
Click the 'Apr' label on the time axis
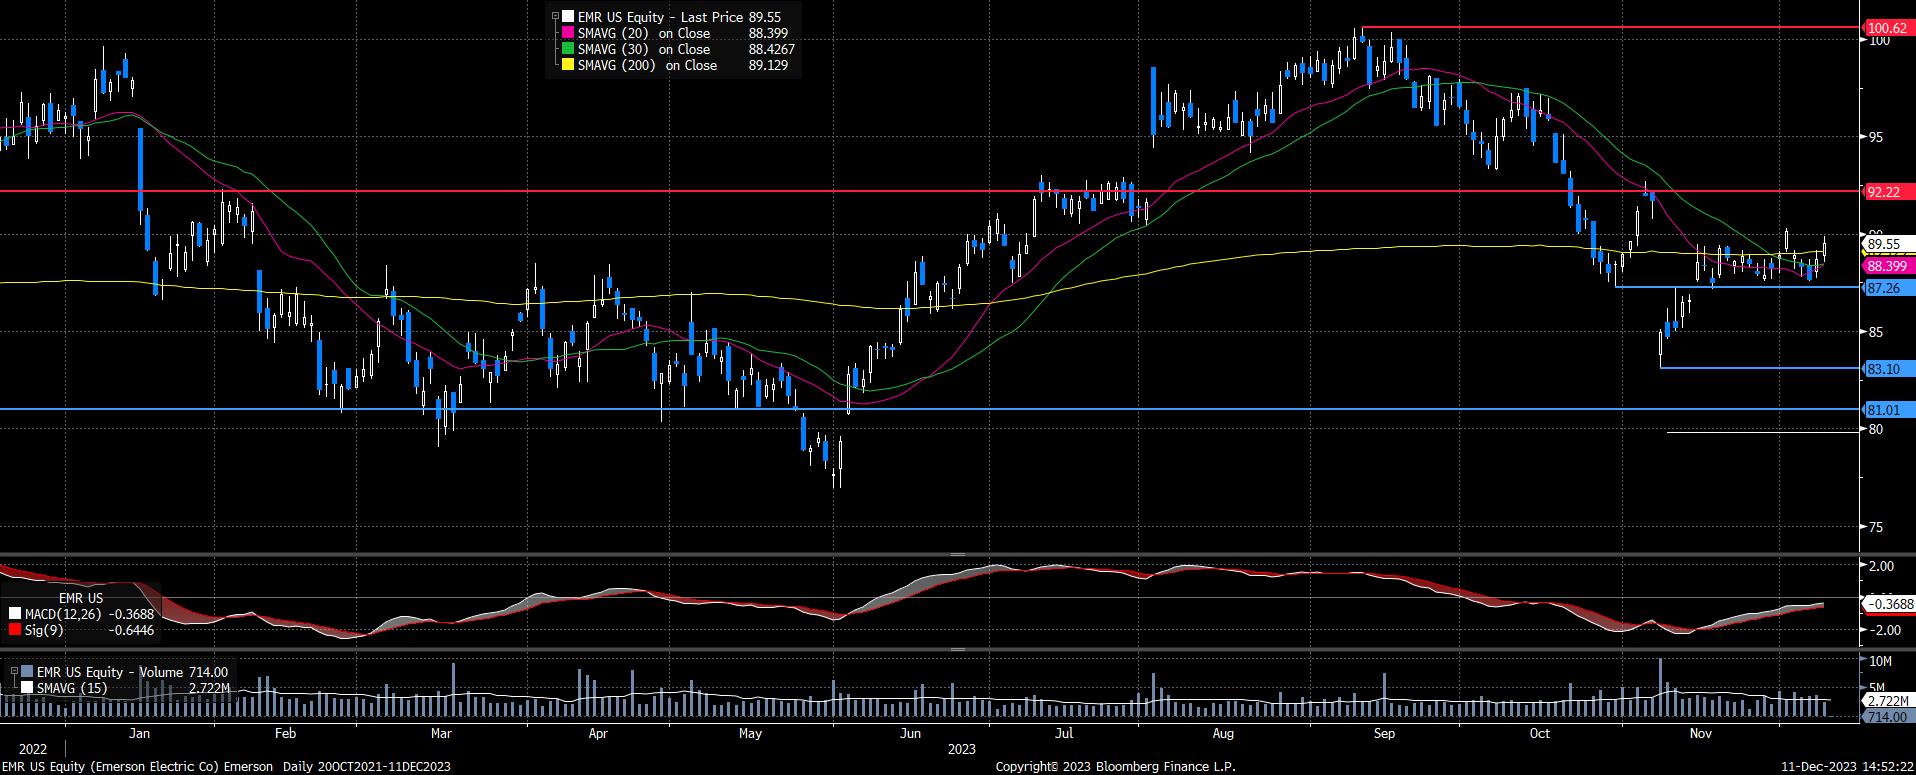coord(598,733)
